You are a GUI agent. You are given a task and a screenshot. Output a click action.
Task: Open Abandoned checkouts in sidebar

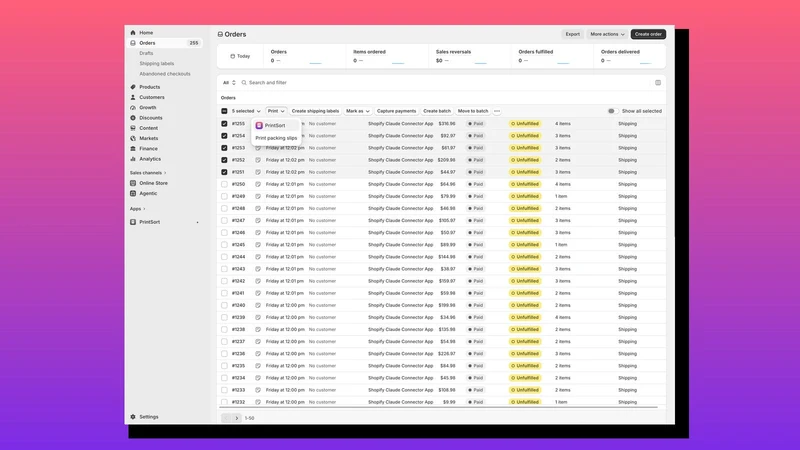165,74
